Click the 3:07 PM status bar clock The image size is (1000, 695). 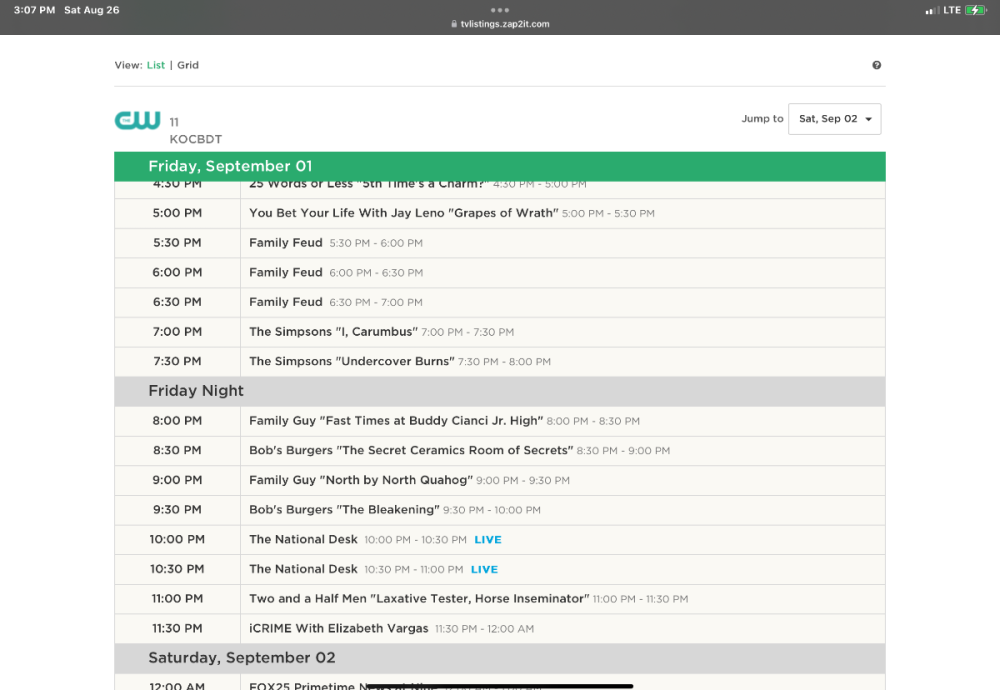point(34,10)
